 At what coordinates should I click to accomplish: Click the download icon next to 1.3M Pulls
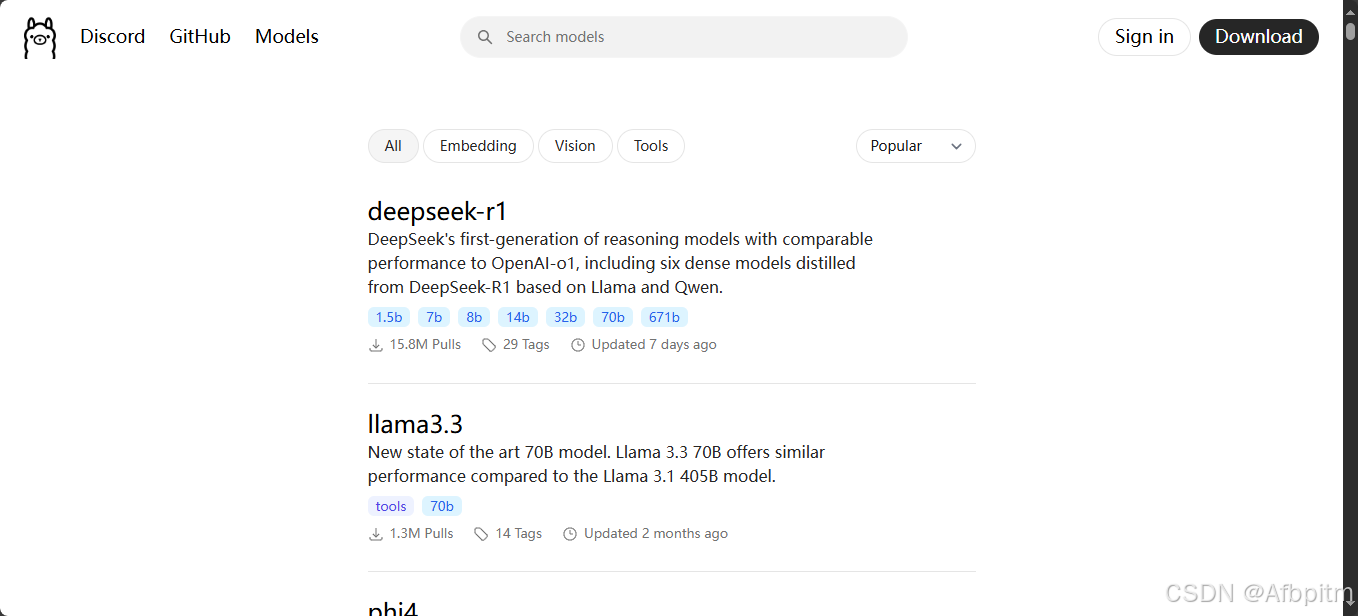coord(374,533)
